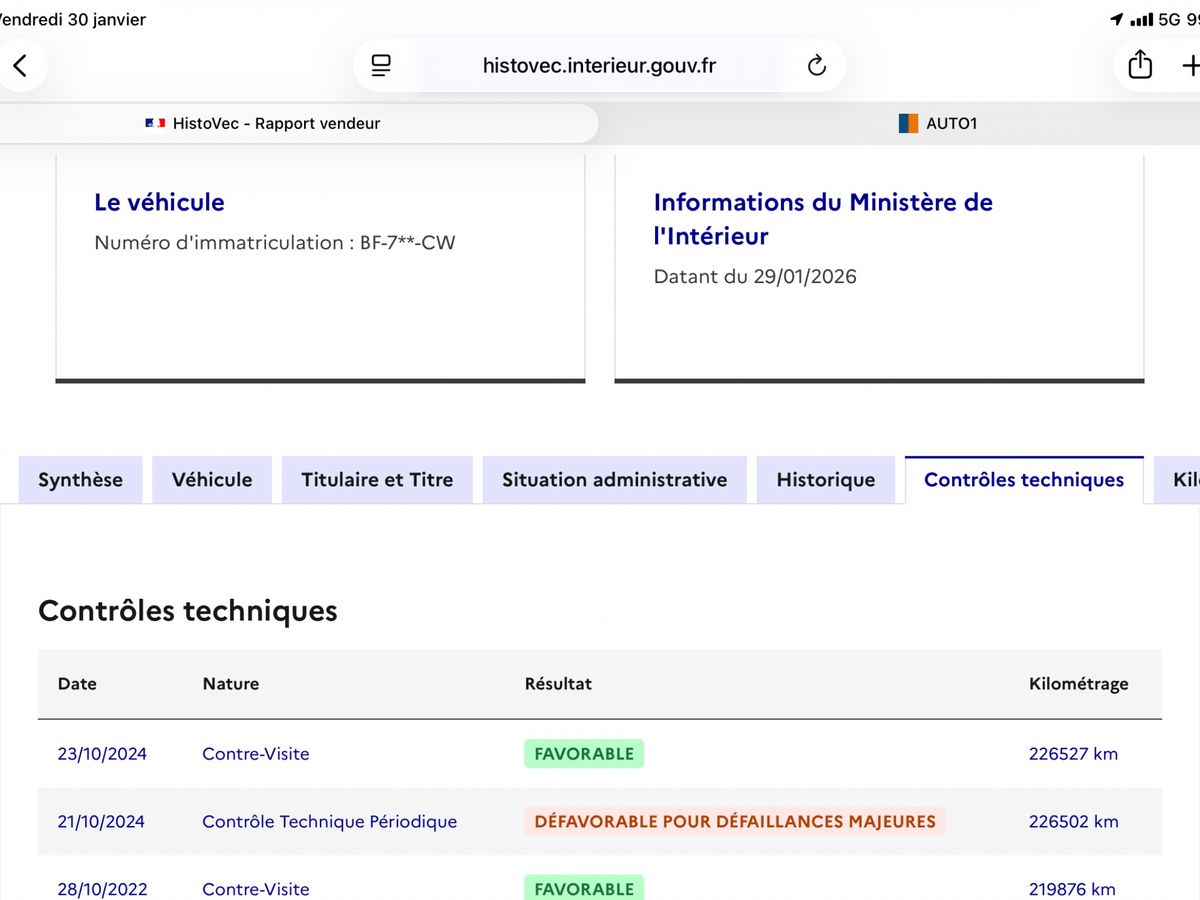Screen dimensions: 1200x900
Task: Open the Synthèse tab
Action: [80, 480]
